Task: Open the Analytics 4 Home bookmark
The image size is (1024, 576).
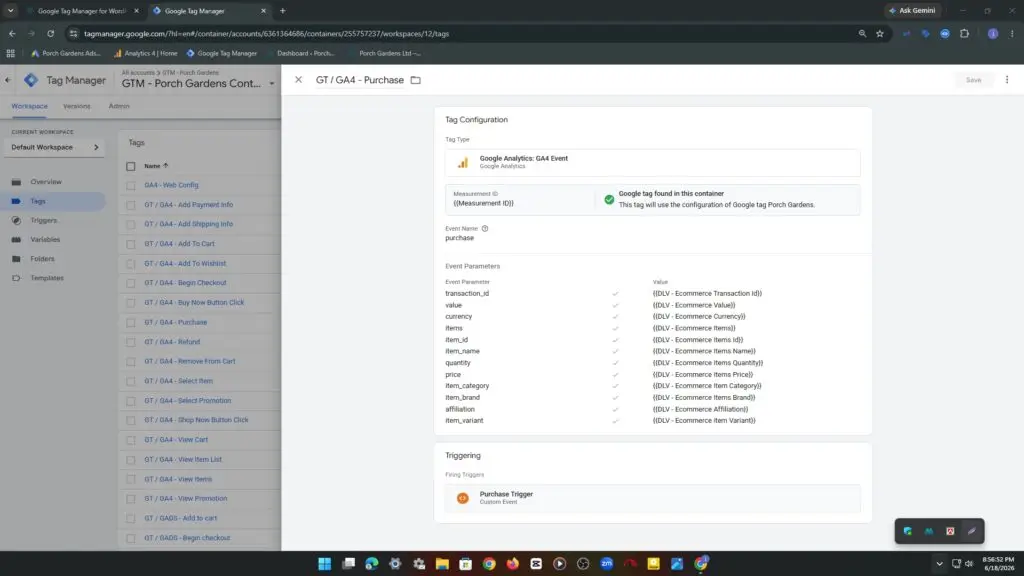Action: pyautogui.click(x=146, y=54)
